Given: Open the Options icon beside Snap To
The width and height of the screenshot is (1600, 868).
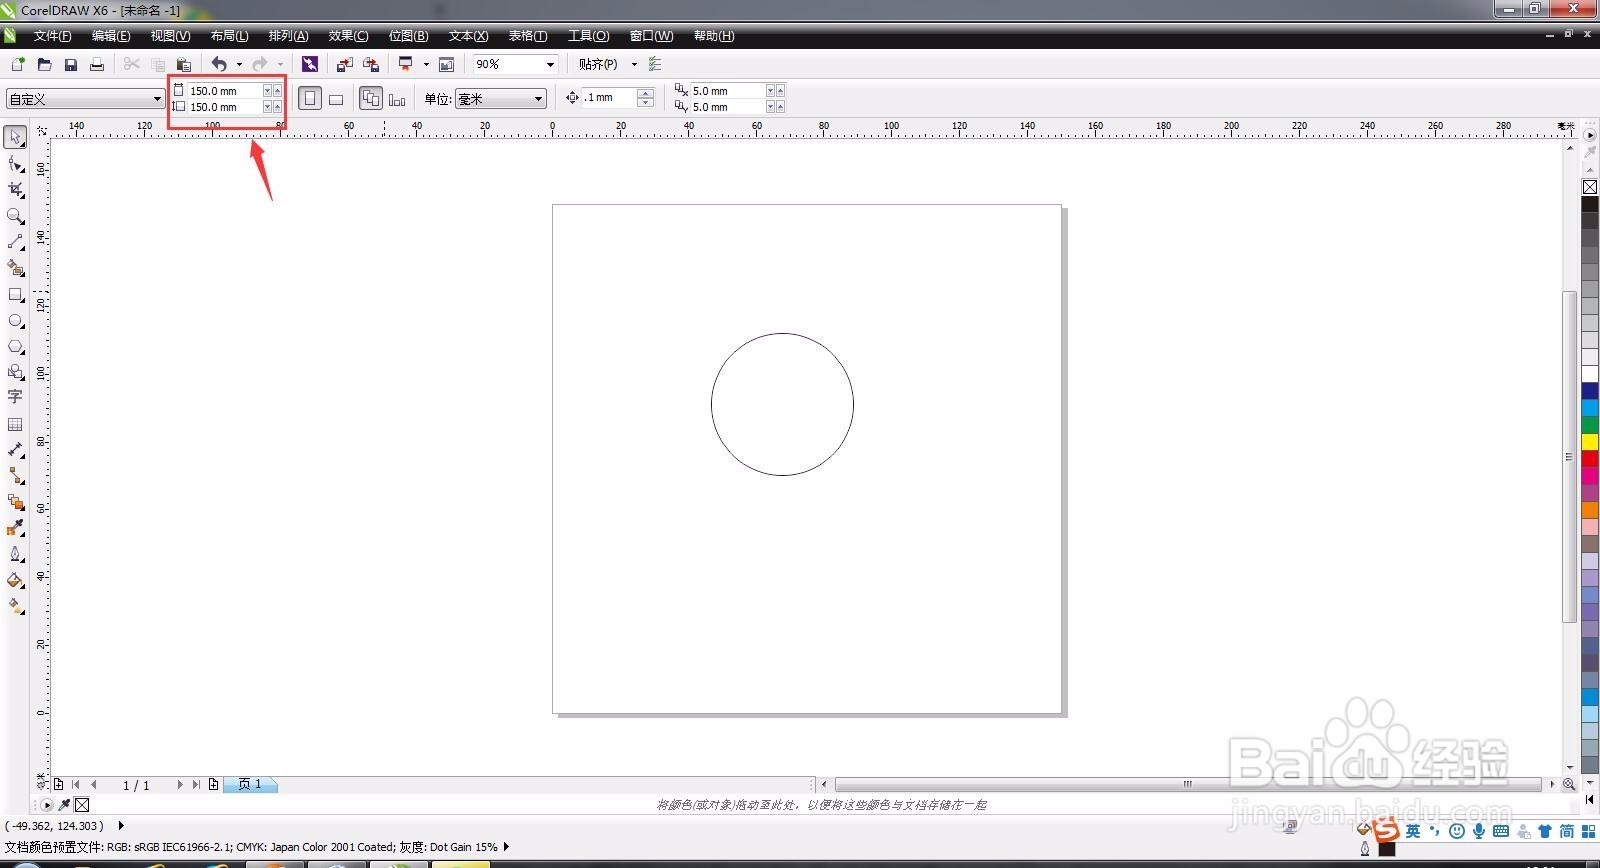Looking at the screenshot, I should 655,64.
